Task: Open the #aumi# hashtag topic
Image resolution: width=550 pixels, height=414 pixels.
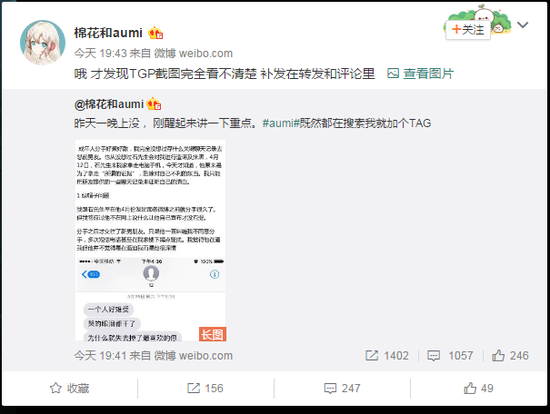Action: [281, 123]
